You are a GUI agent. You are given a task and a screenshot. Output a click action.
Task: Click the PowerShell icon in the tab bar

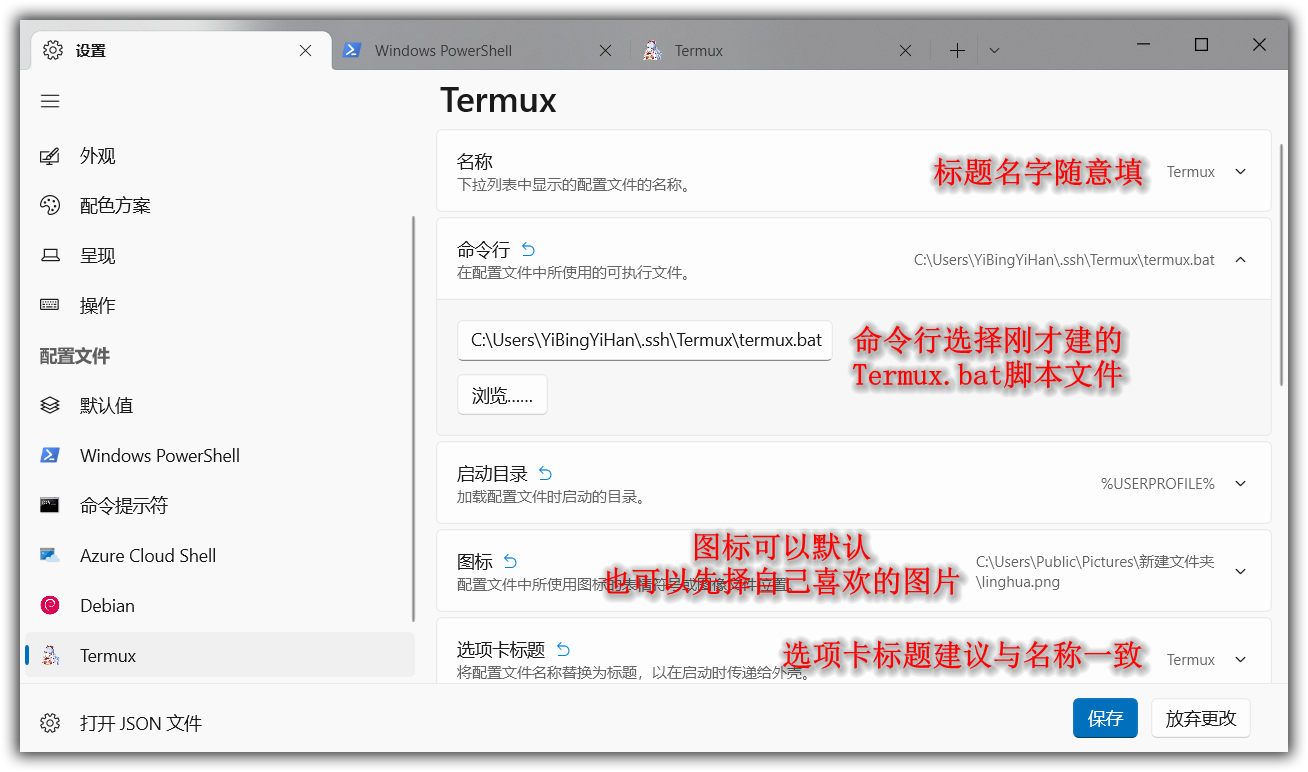351,50
